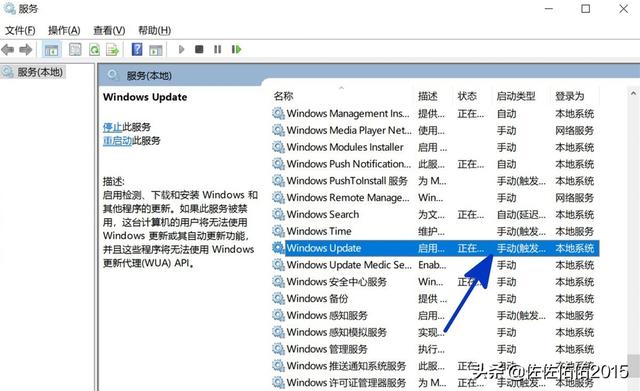Sort by the 登录为 column header
Screen dimensions: 640x391
[x=569, y=96]
